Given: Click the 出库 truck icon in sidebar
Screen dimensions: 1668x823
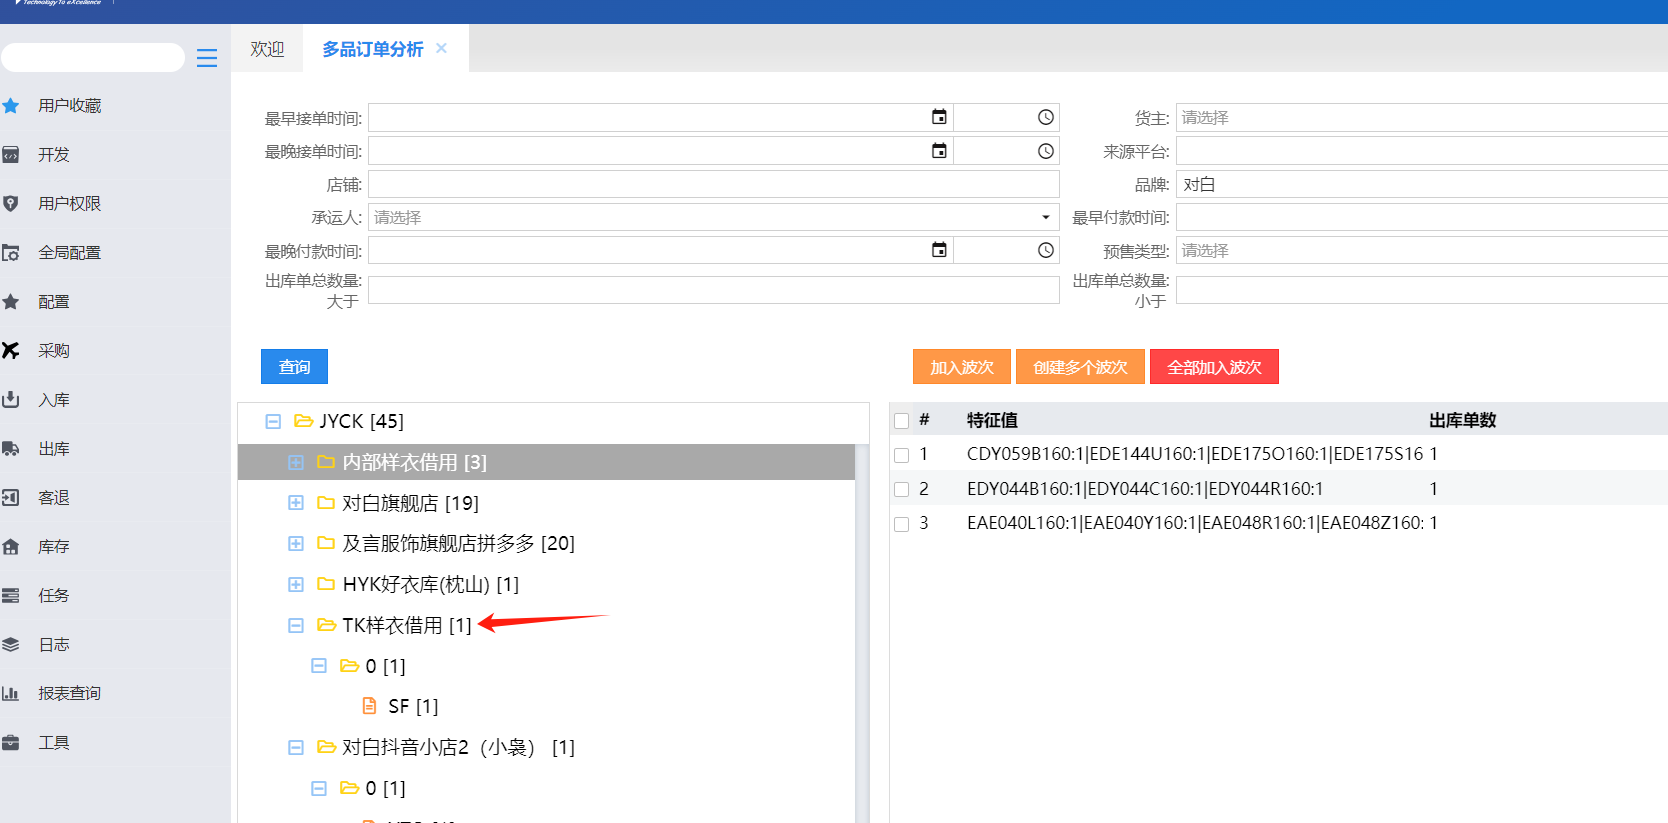Looking at the screenshot, I should click(x=11, y=449).
